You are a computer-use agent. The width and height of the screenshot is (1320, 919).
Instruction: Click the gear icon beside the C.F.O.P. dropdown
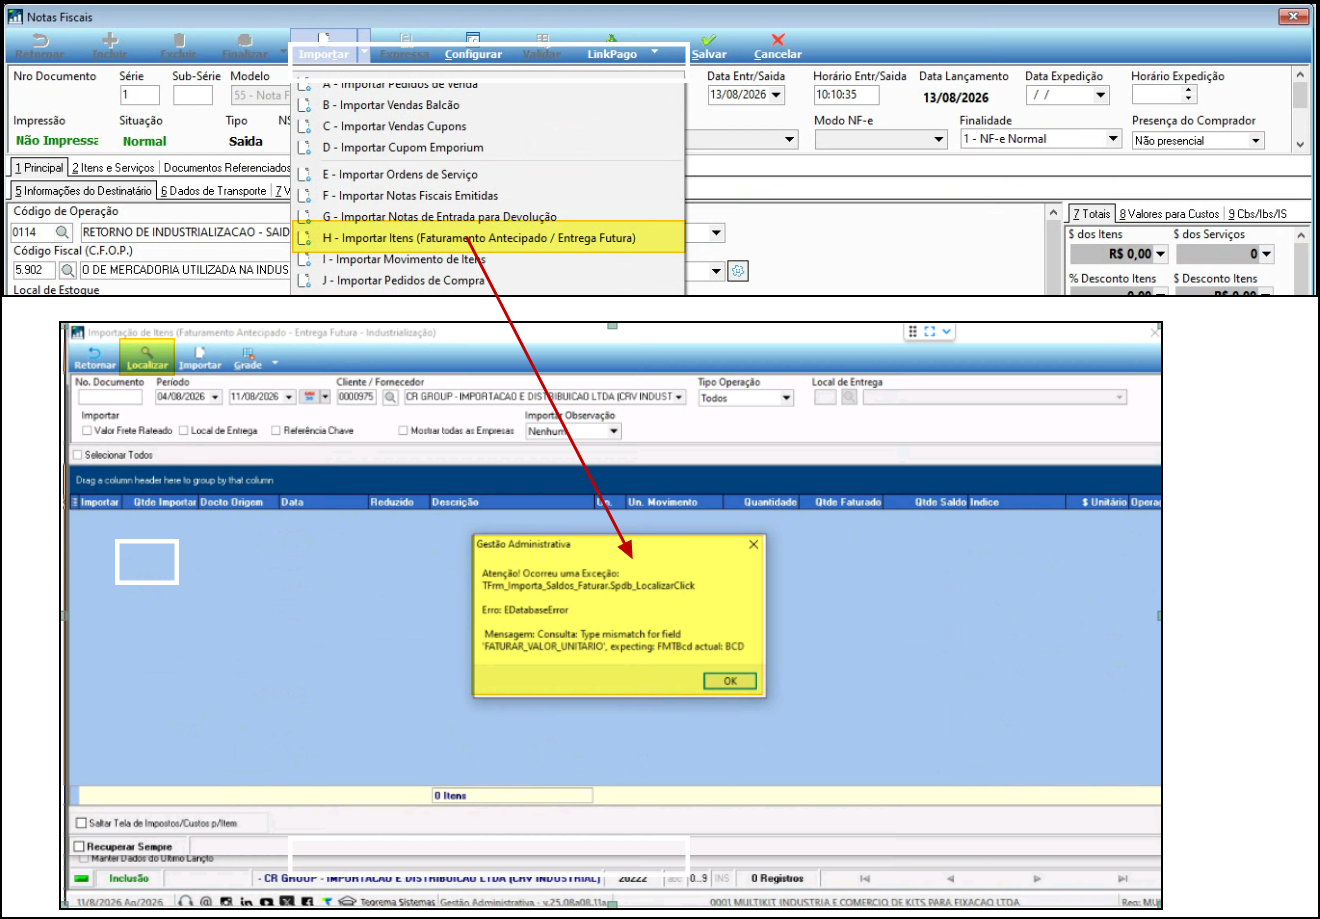(x=738, y=271)
